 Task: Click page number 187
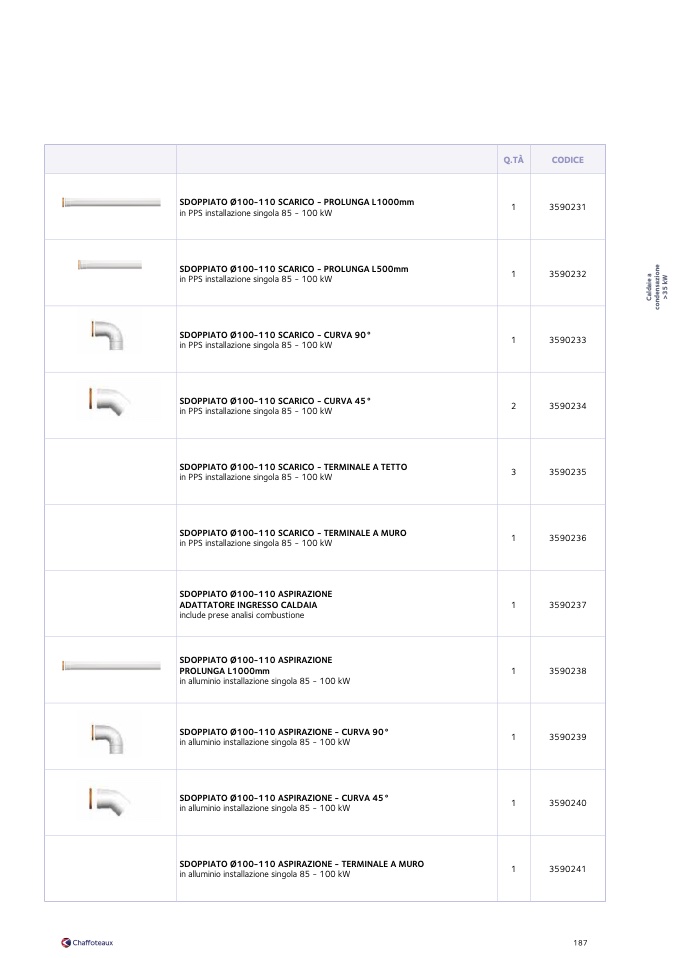[580, 942]
